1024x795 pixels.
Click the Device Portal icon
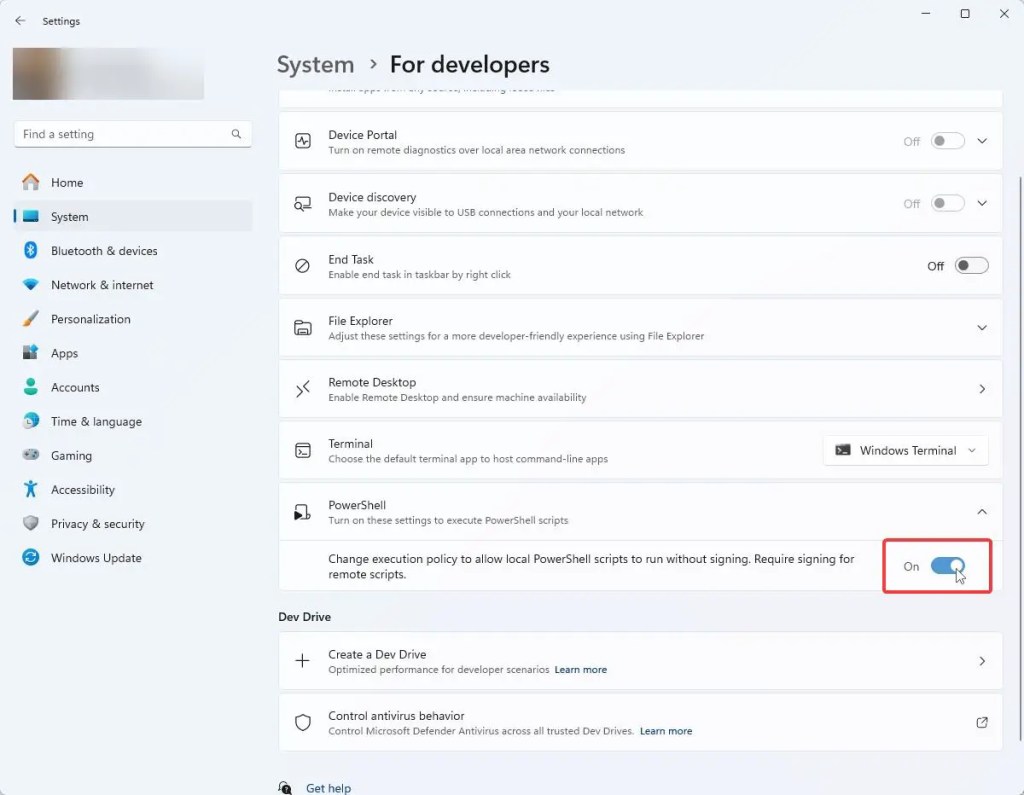point(303,140)
